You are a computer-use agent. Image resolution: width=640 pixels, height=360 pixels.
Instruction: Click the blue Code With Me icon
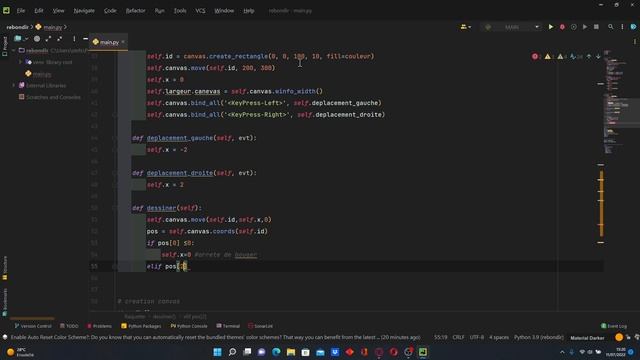(x=633, y=27)
